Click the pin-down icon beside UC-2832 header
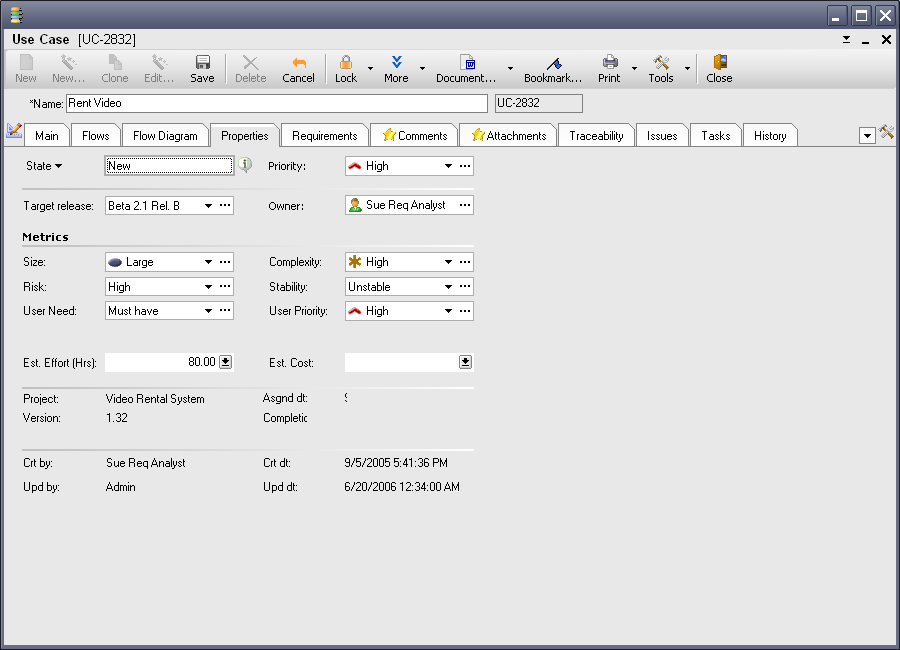Image resolution: width=900 pixels, height=650 pixels. click(847, 40)
